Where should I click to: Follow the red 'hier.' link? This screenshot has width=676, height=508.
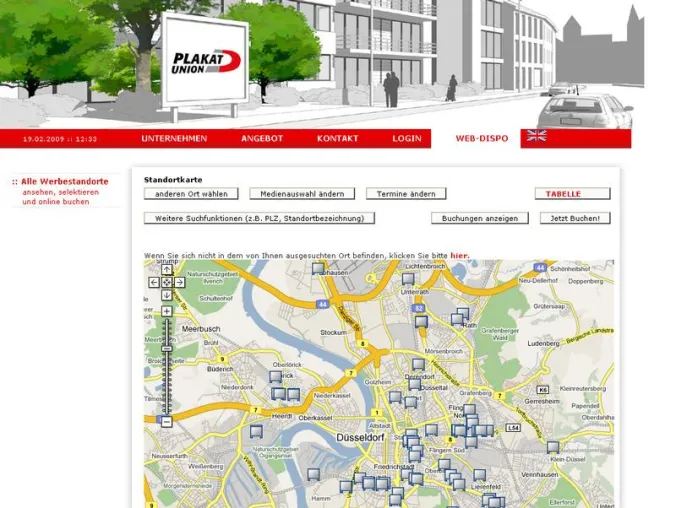[460, 256]
